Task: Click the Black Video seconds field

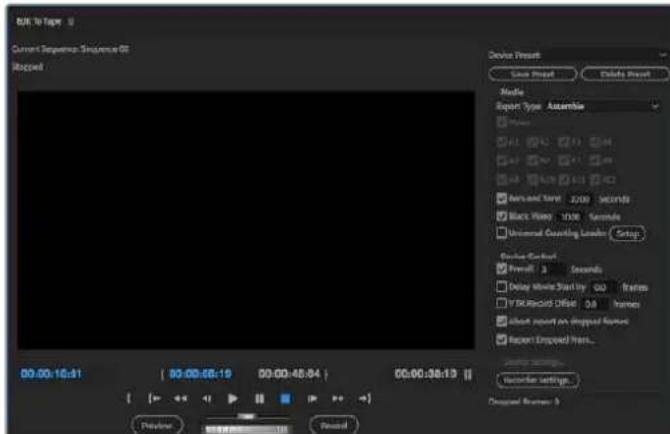Action: tap(571, 217)
